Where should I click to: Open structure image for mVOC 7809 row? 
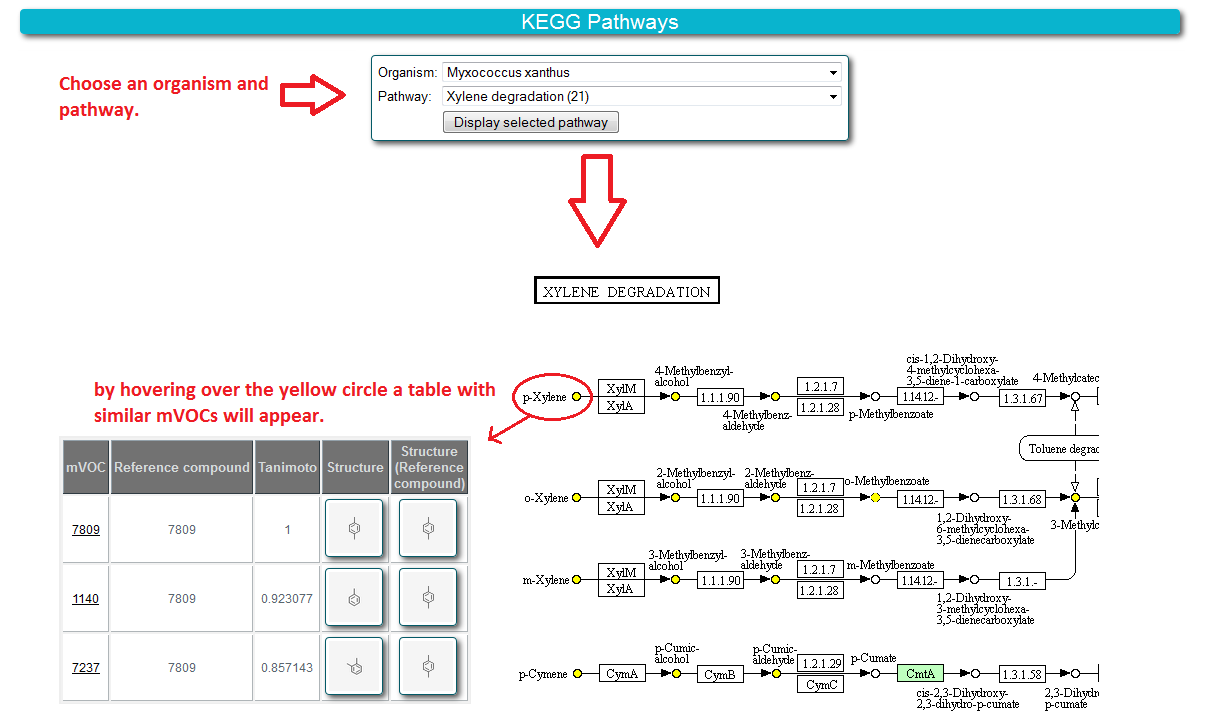354,528
